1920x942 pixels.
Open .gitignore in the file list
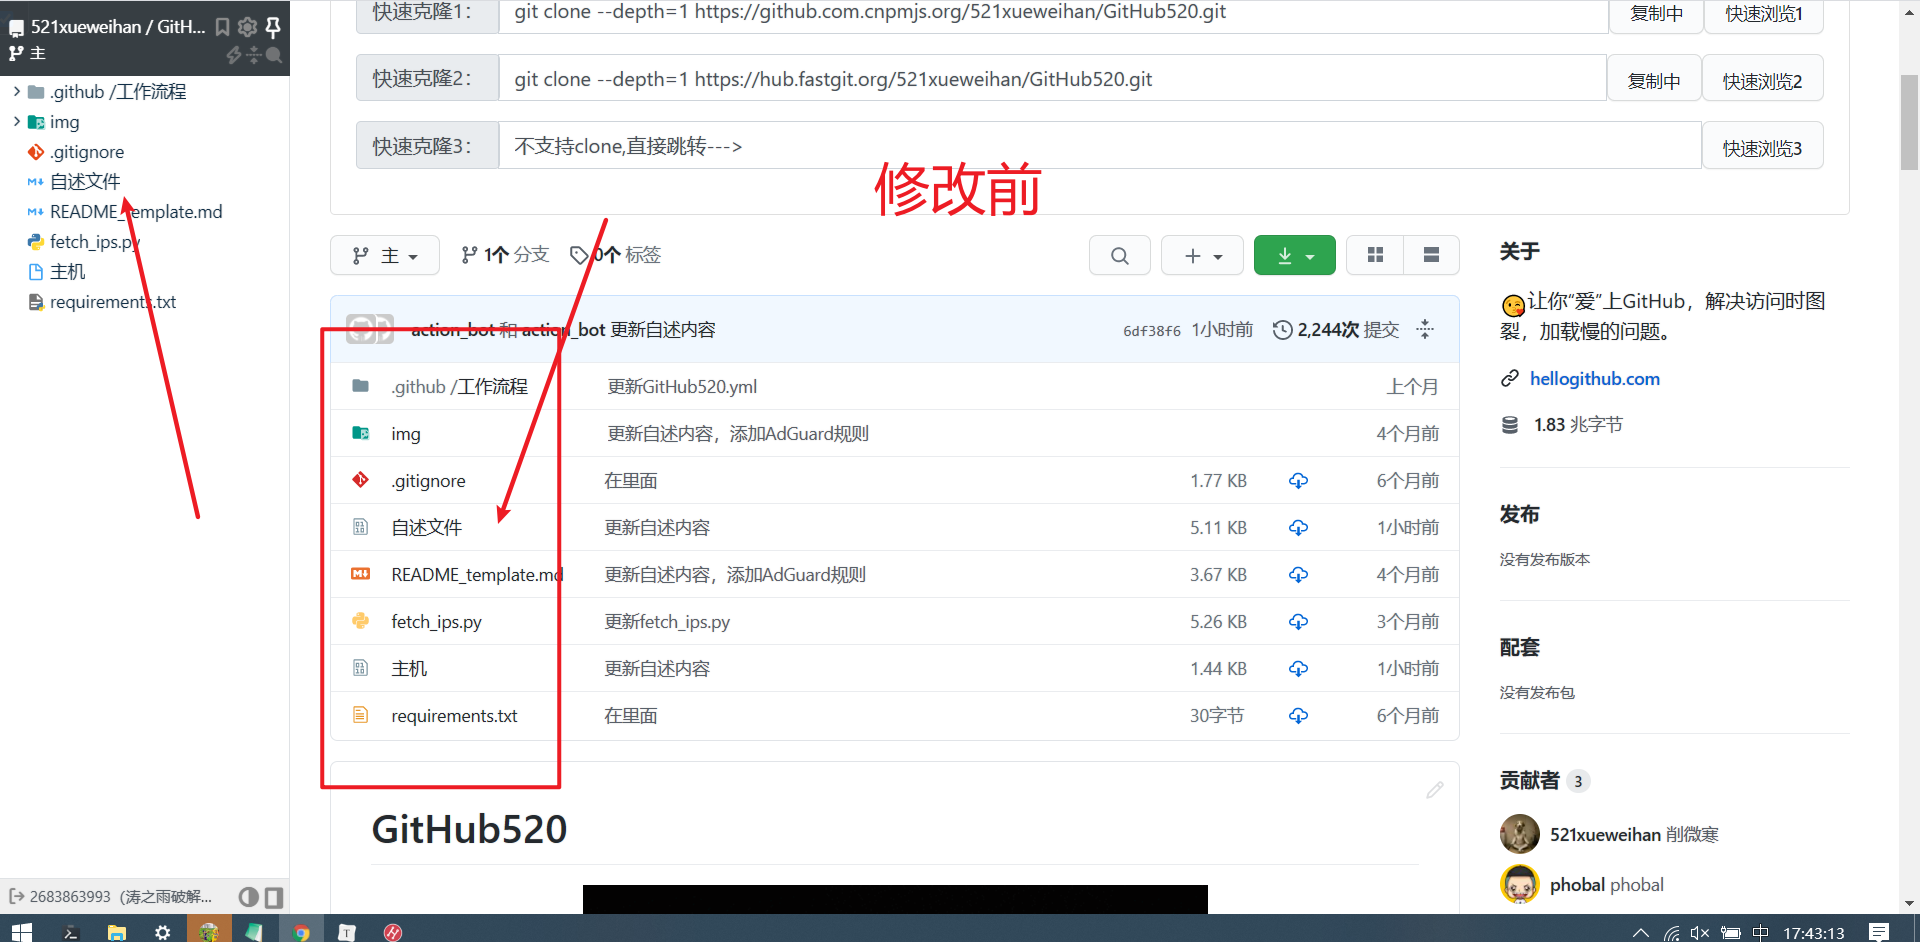pos(428,481)
